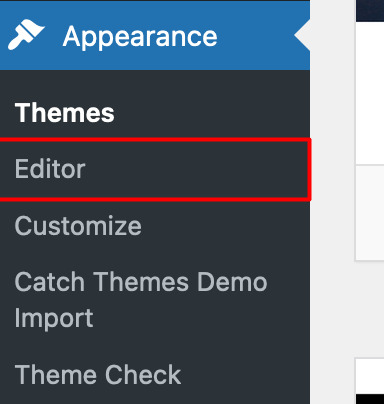The image size is (384, 404).
Task: Click empty dark sidebar space beside Themes
Action: (210, 113)
